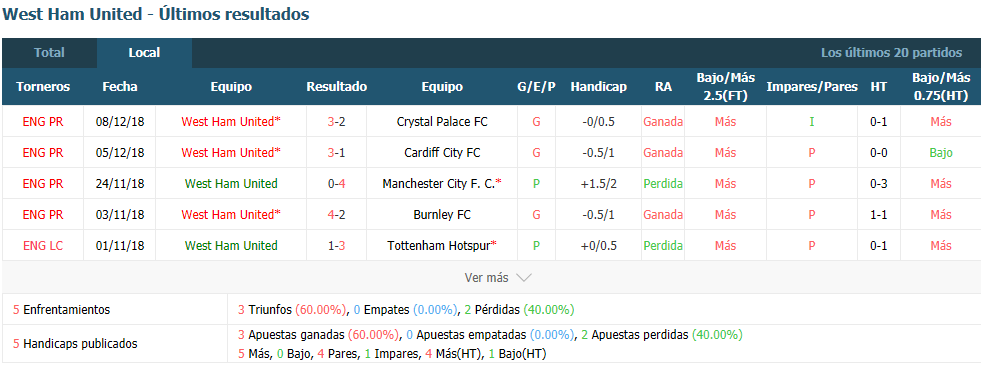
Task: Open the 3-2 result against Crystal Palace
Action: (x=337, y=121)
